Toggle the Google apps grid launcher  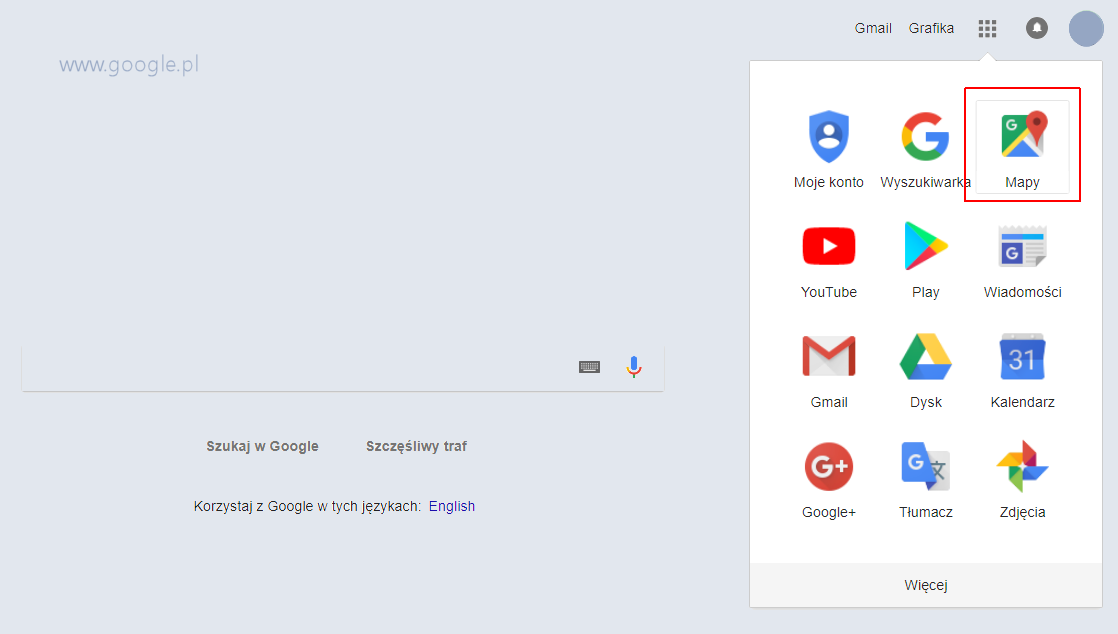(988, 29)
